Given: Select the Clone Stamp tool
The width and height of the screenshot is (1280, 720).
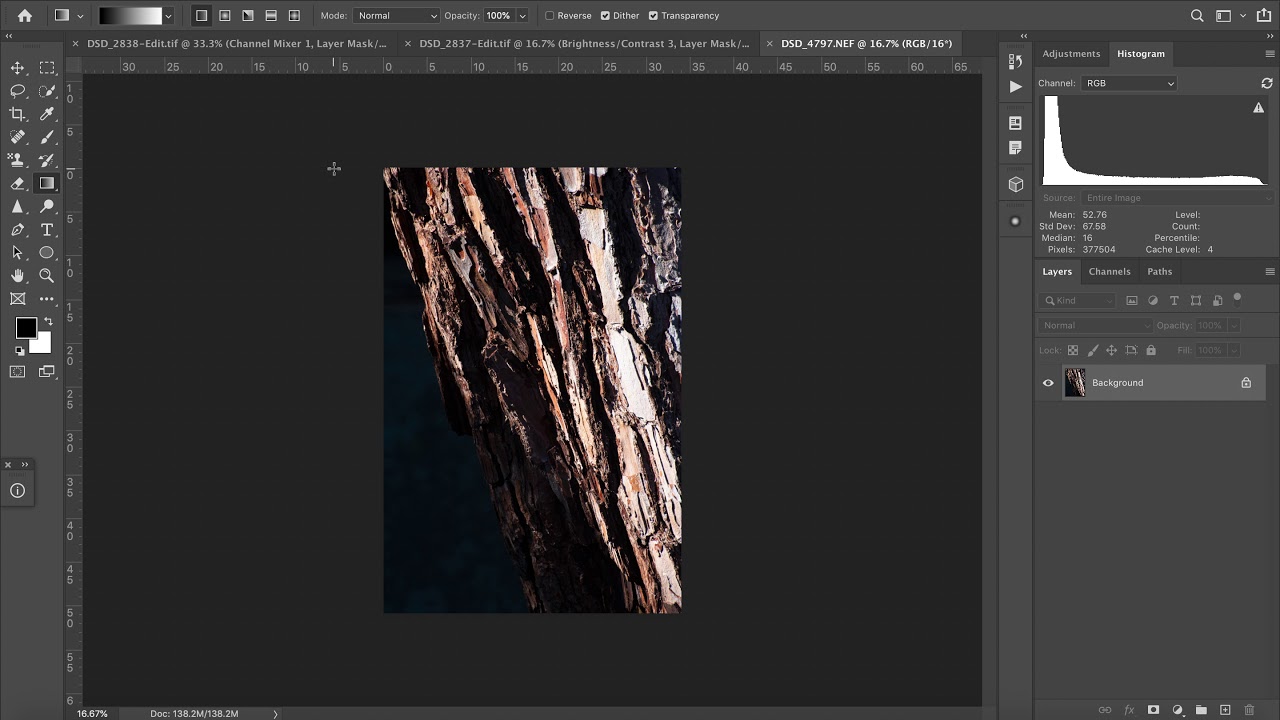Looking at the screenshot, I should (17, 160).
